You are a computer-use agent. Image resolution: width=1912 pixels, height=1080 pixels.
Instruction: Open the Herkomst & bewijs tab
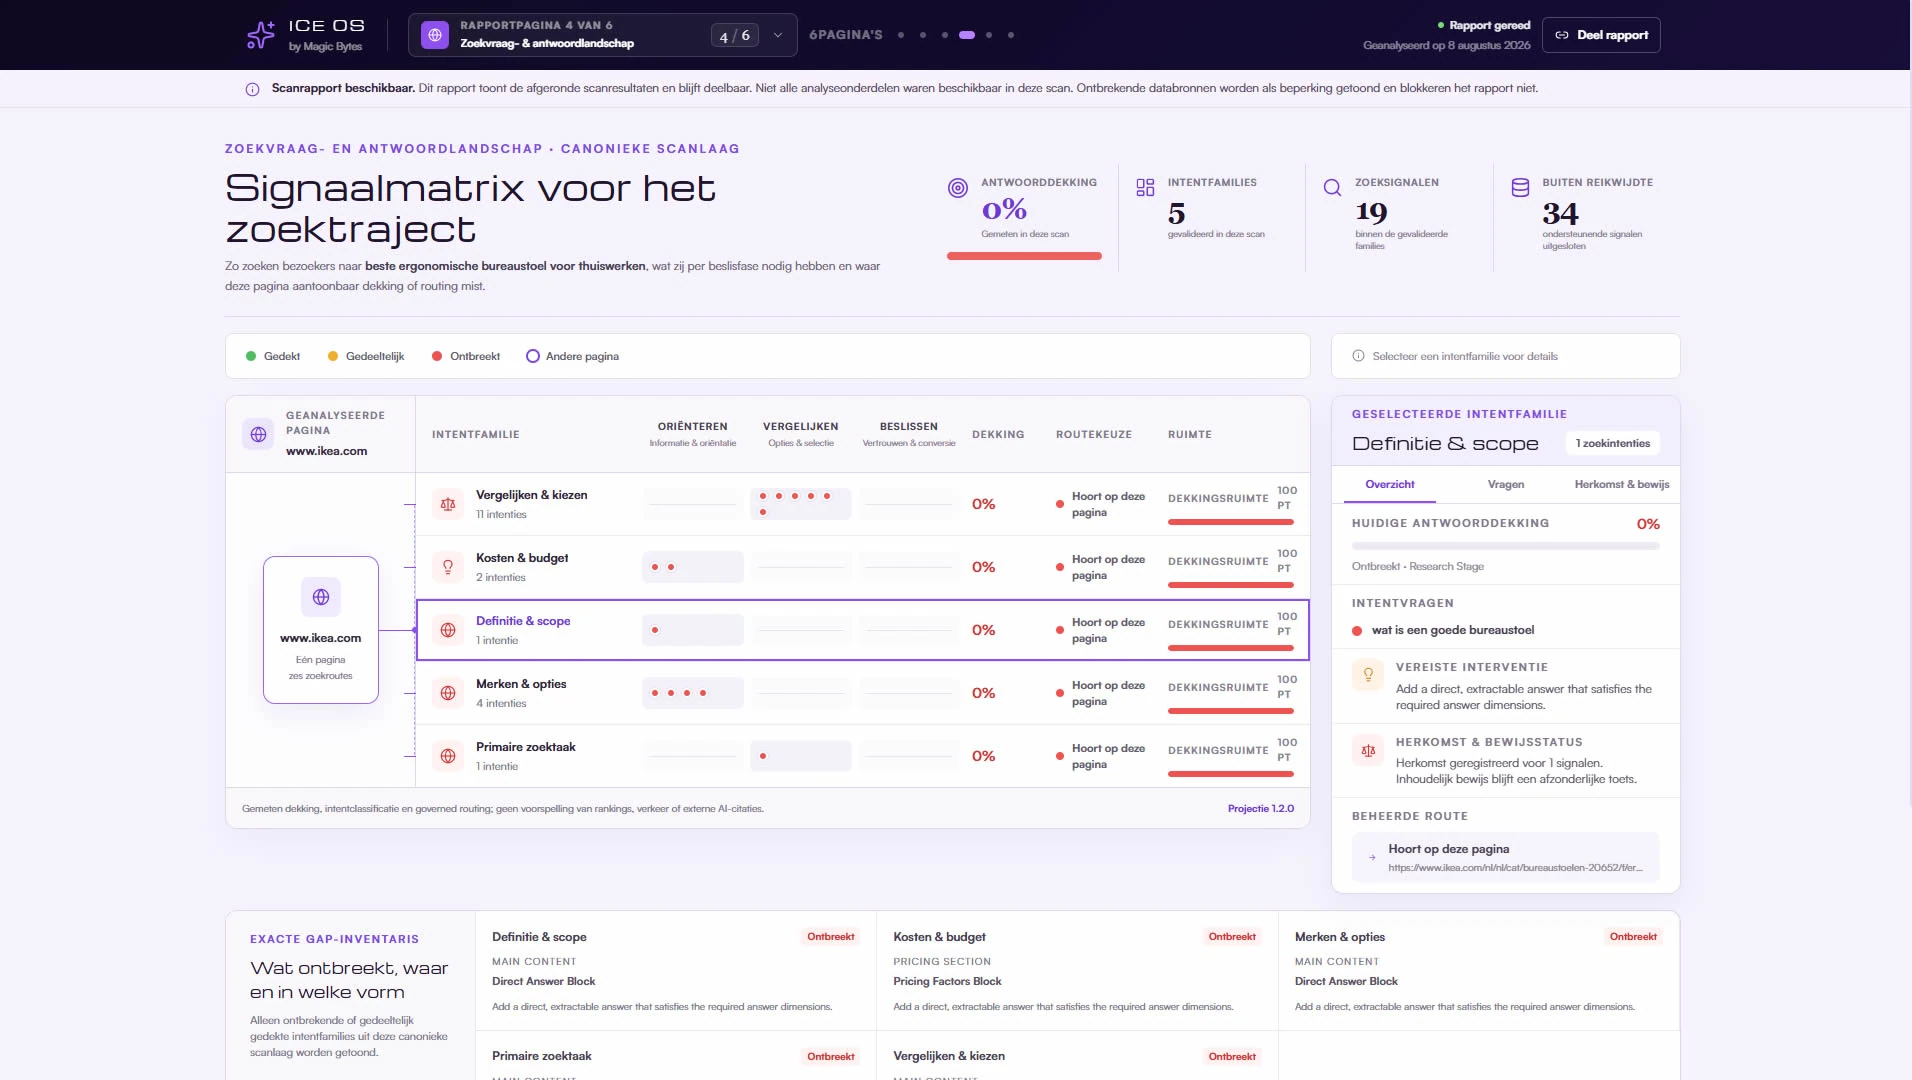[1621, 484]
